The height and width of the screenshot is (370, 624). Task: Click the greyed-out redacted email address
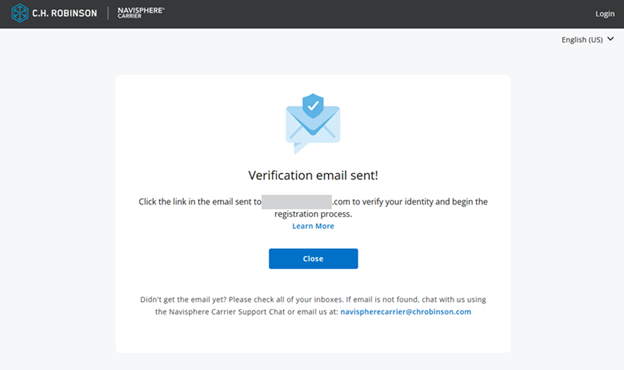(x=296, y=202)
